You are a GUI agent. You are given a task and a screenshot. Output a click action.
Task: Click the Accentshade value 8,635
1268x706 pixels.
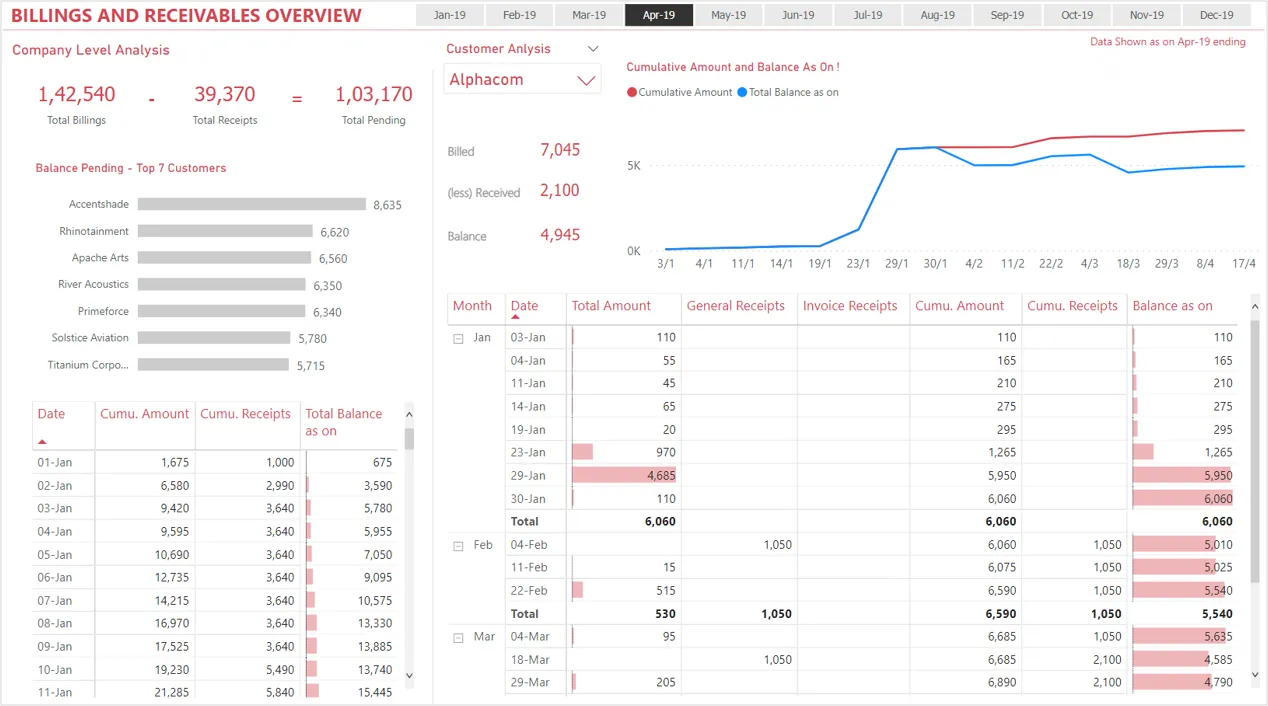pyautogui.click(x=388, y=205)
